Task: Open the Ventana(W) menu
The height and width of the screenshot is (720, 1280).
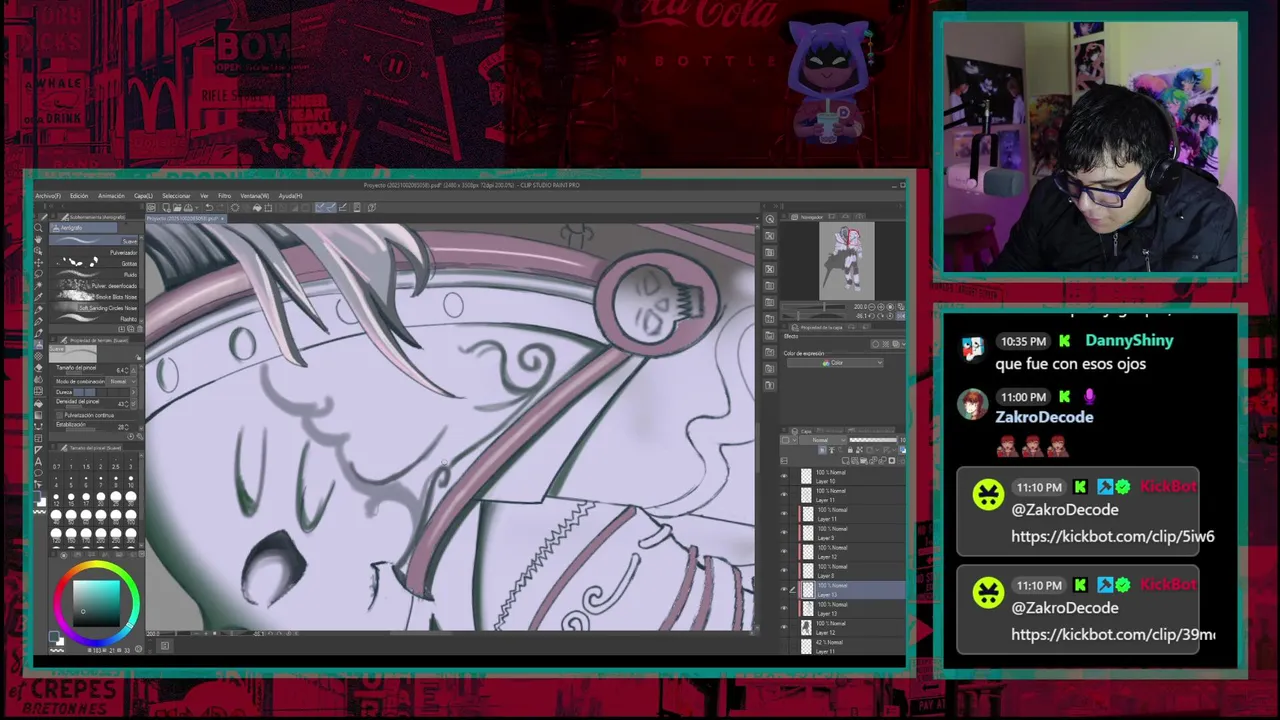Action: (255, 196)
